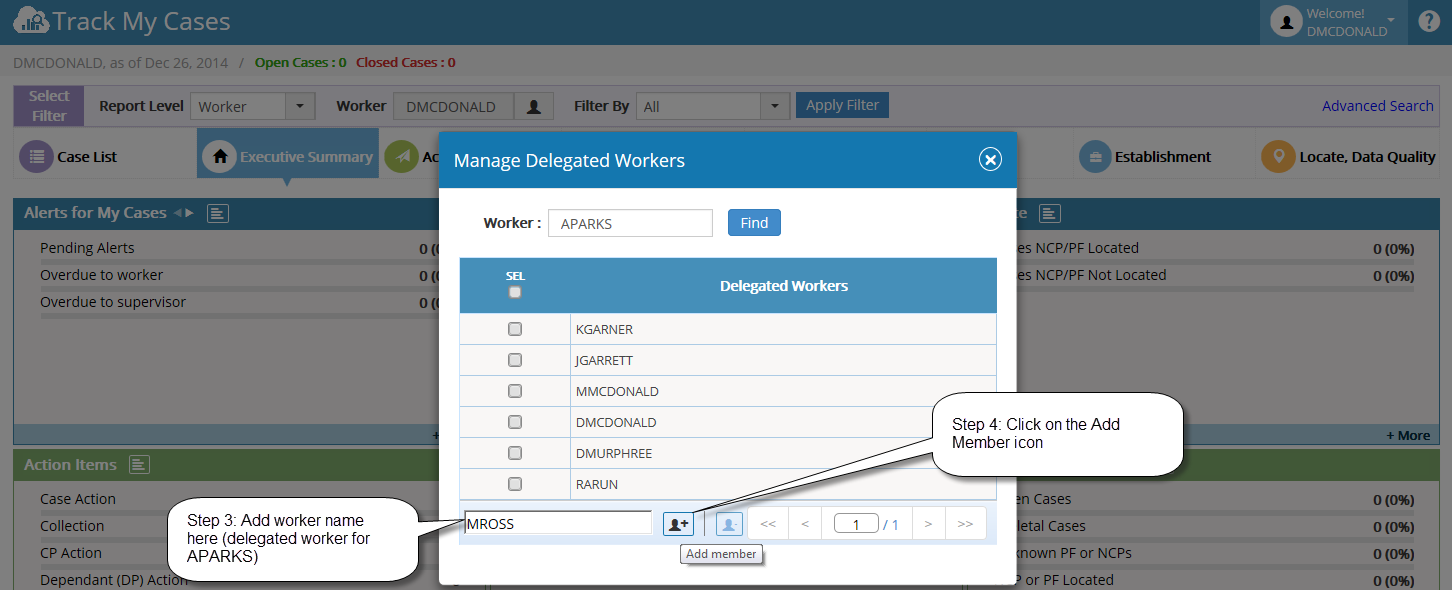Click arrows next to Alerts for My Cases
1452x590 pixels.
point(184,213)
